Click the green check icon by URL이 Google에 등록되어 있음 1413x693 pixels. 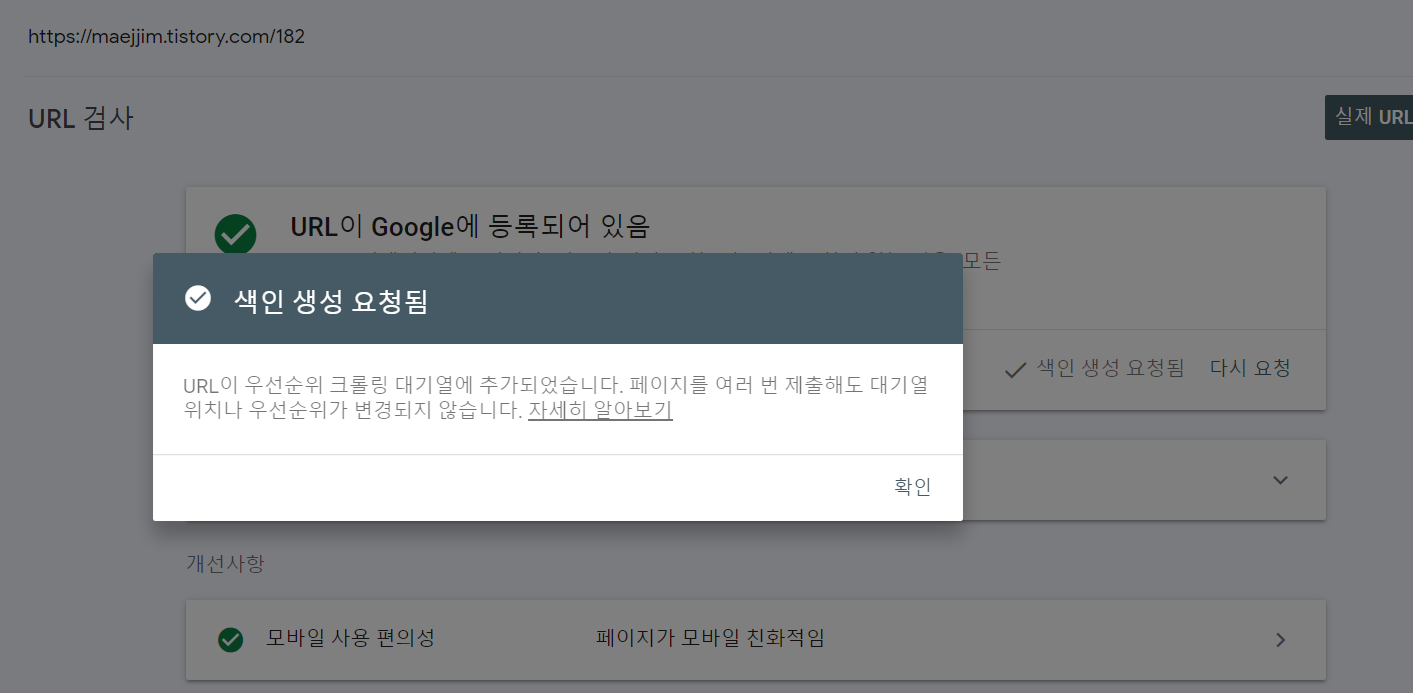pyautogui.click(x=235, y=235)
